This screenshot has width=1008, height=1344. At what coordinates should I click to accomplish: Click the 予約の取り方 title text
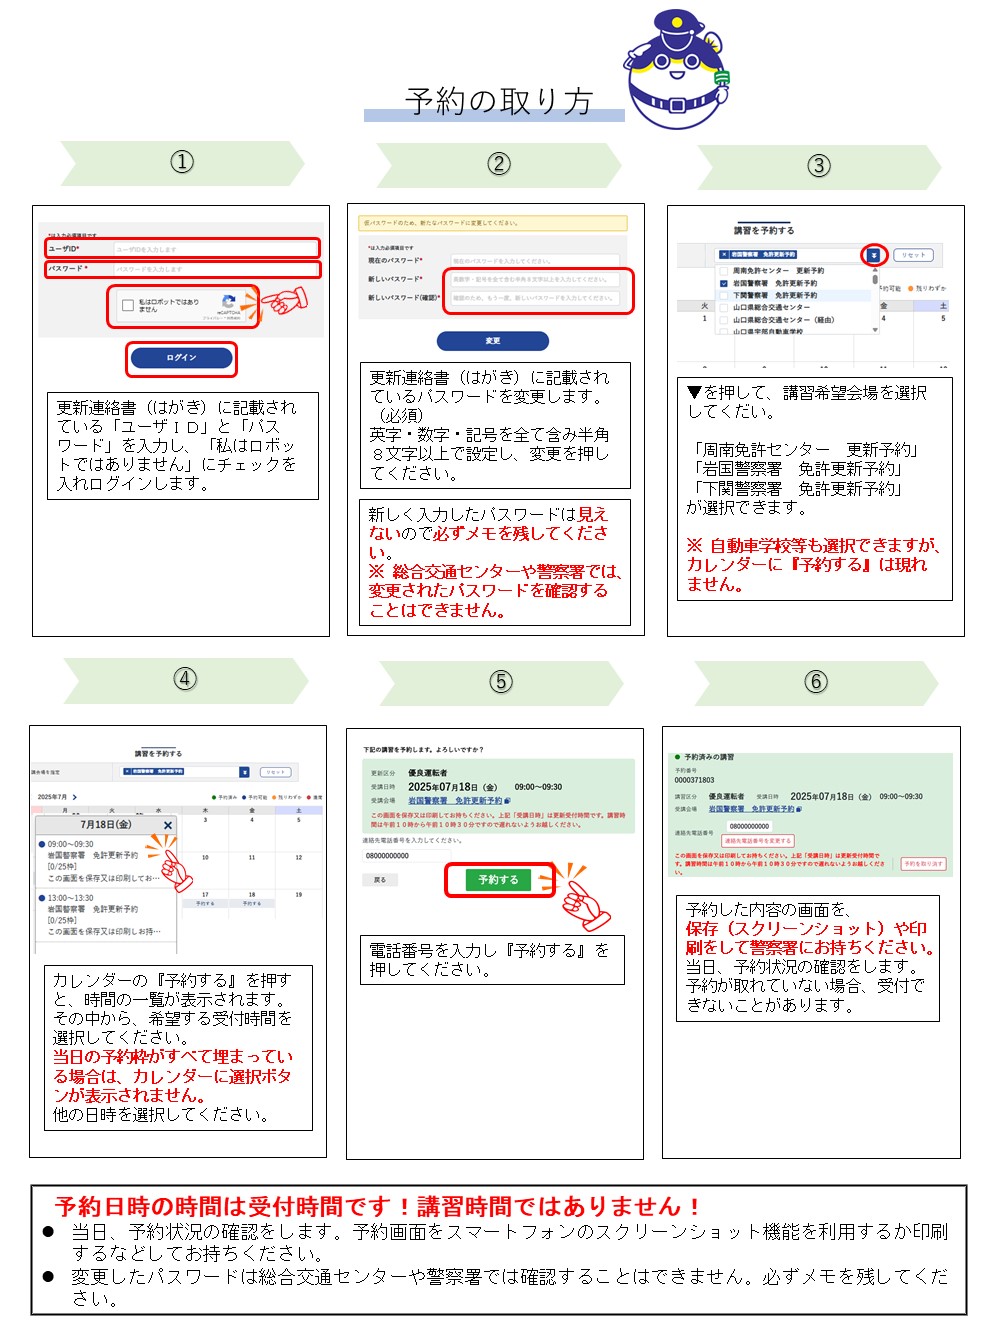coord(499,101)
